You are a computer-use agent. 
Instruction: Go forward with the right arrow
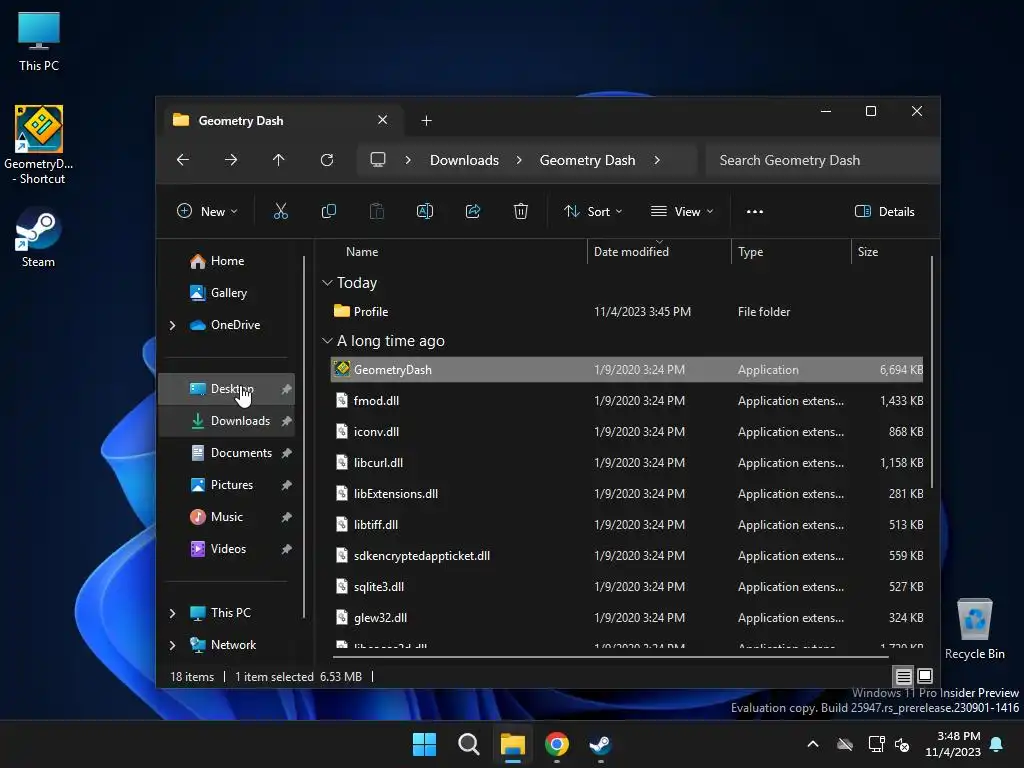pos(231,160)
